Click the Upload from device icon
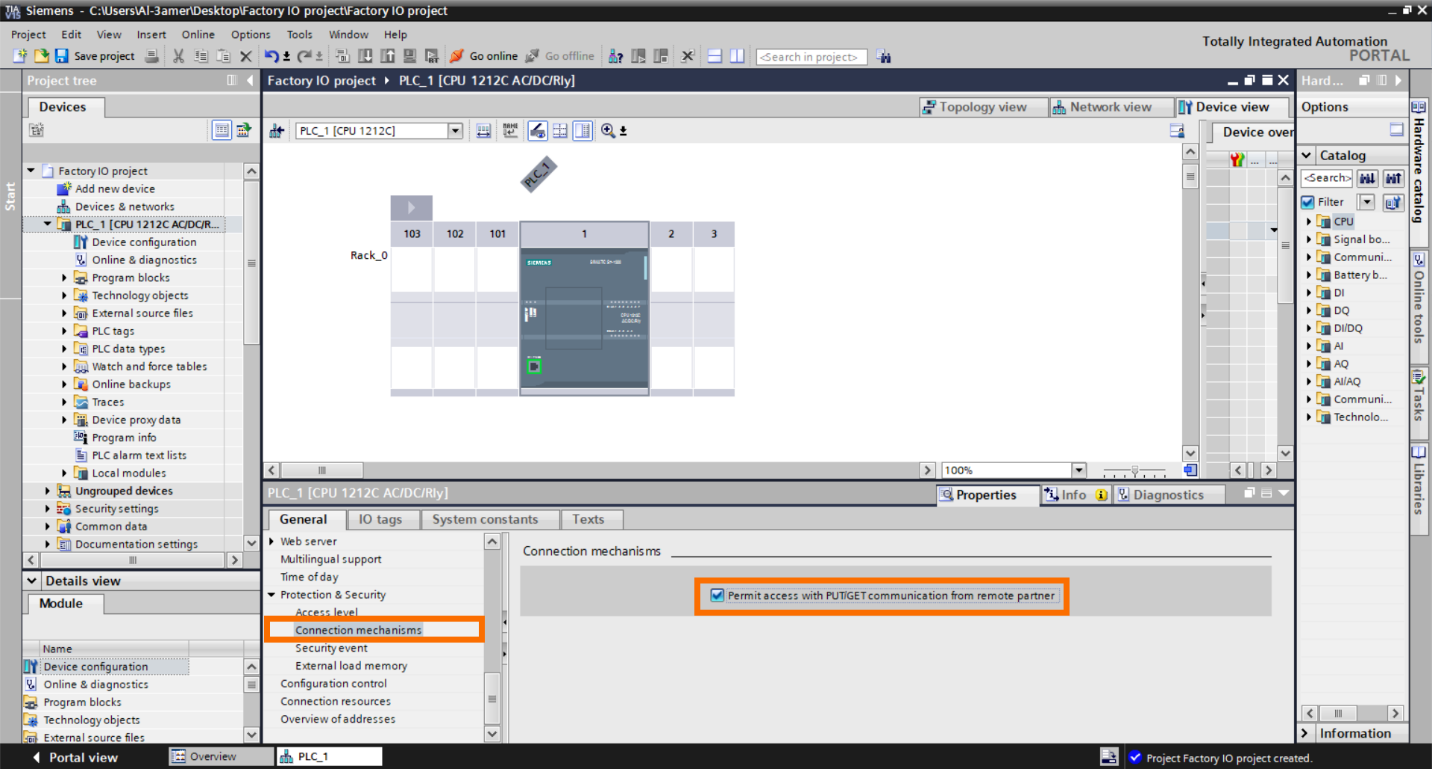 tap(388, 57)
